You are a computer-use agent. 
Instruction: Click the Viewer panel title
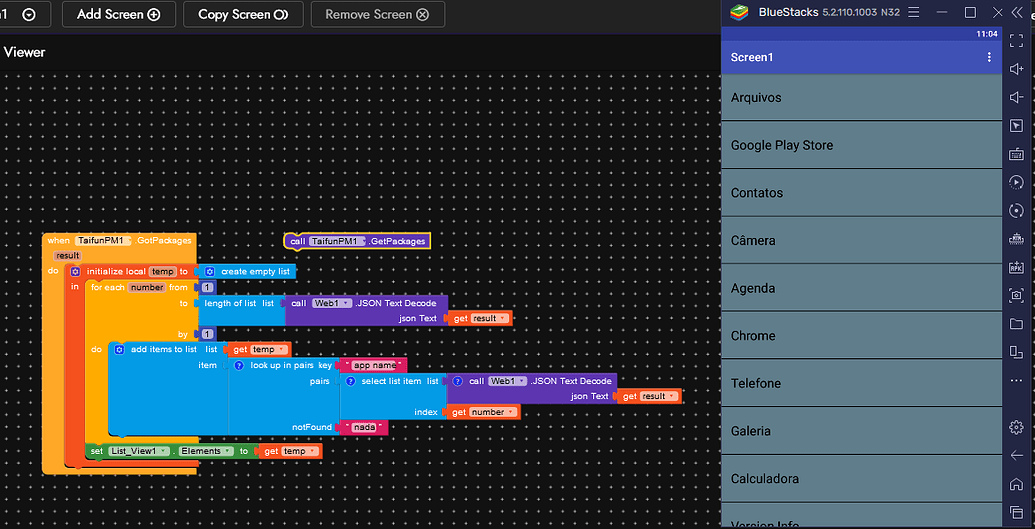(x=24, y=52)
